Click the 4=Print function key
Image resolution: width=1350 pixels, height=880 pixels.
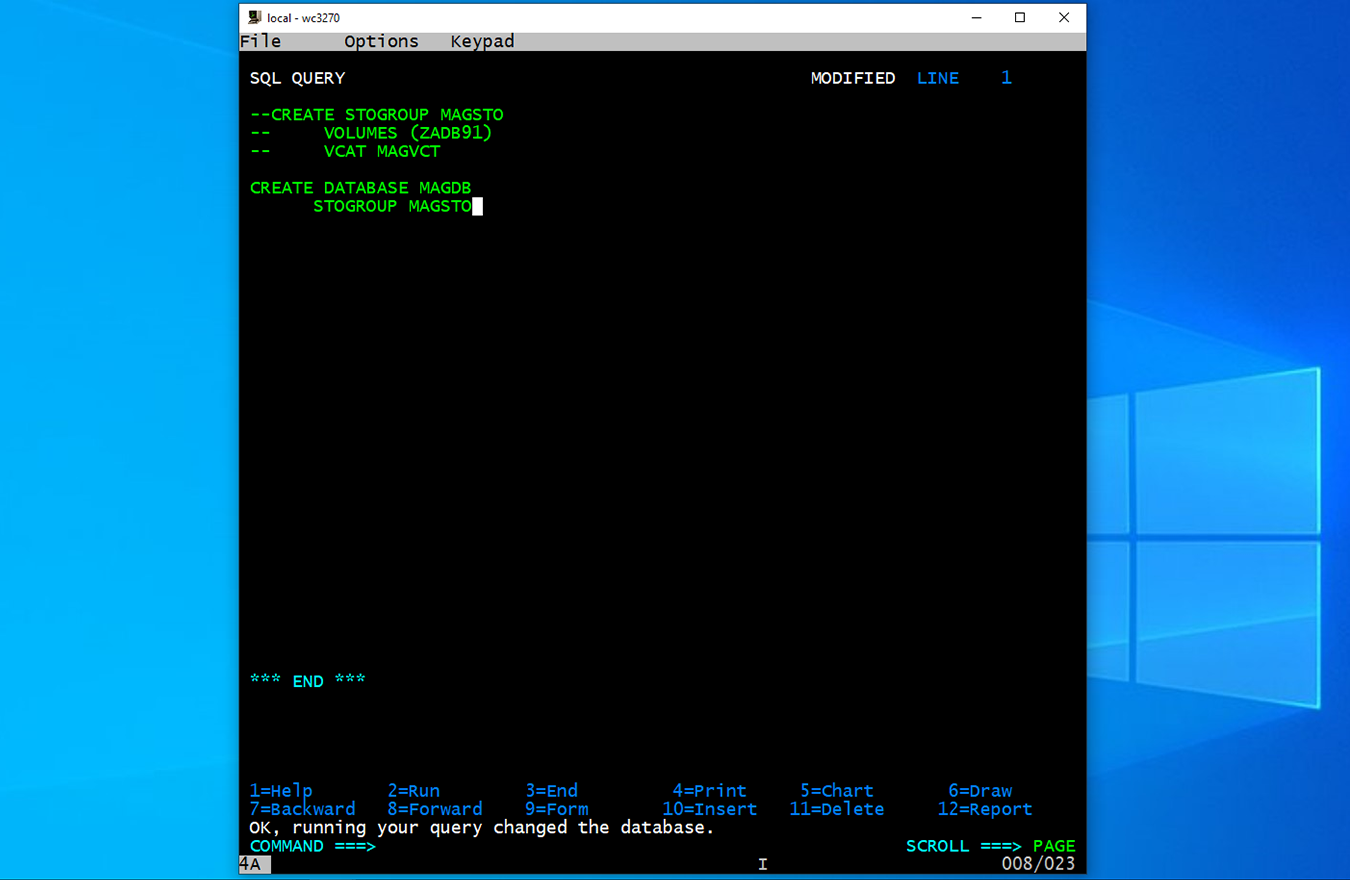click(709, 791)
